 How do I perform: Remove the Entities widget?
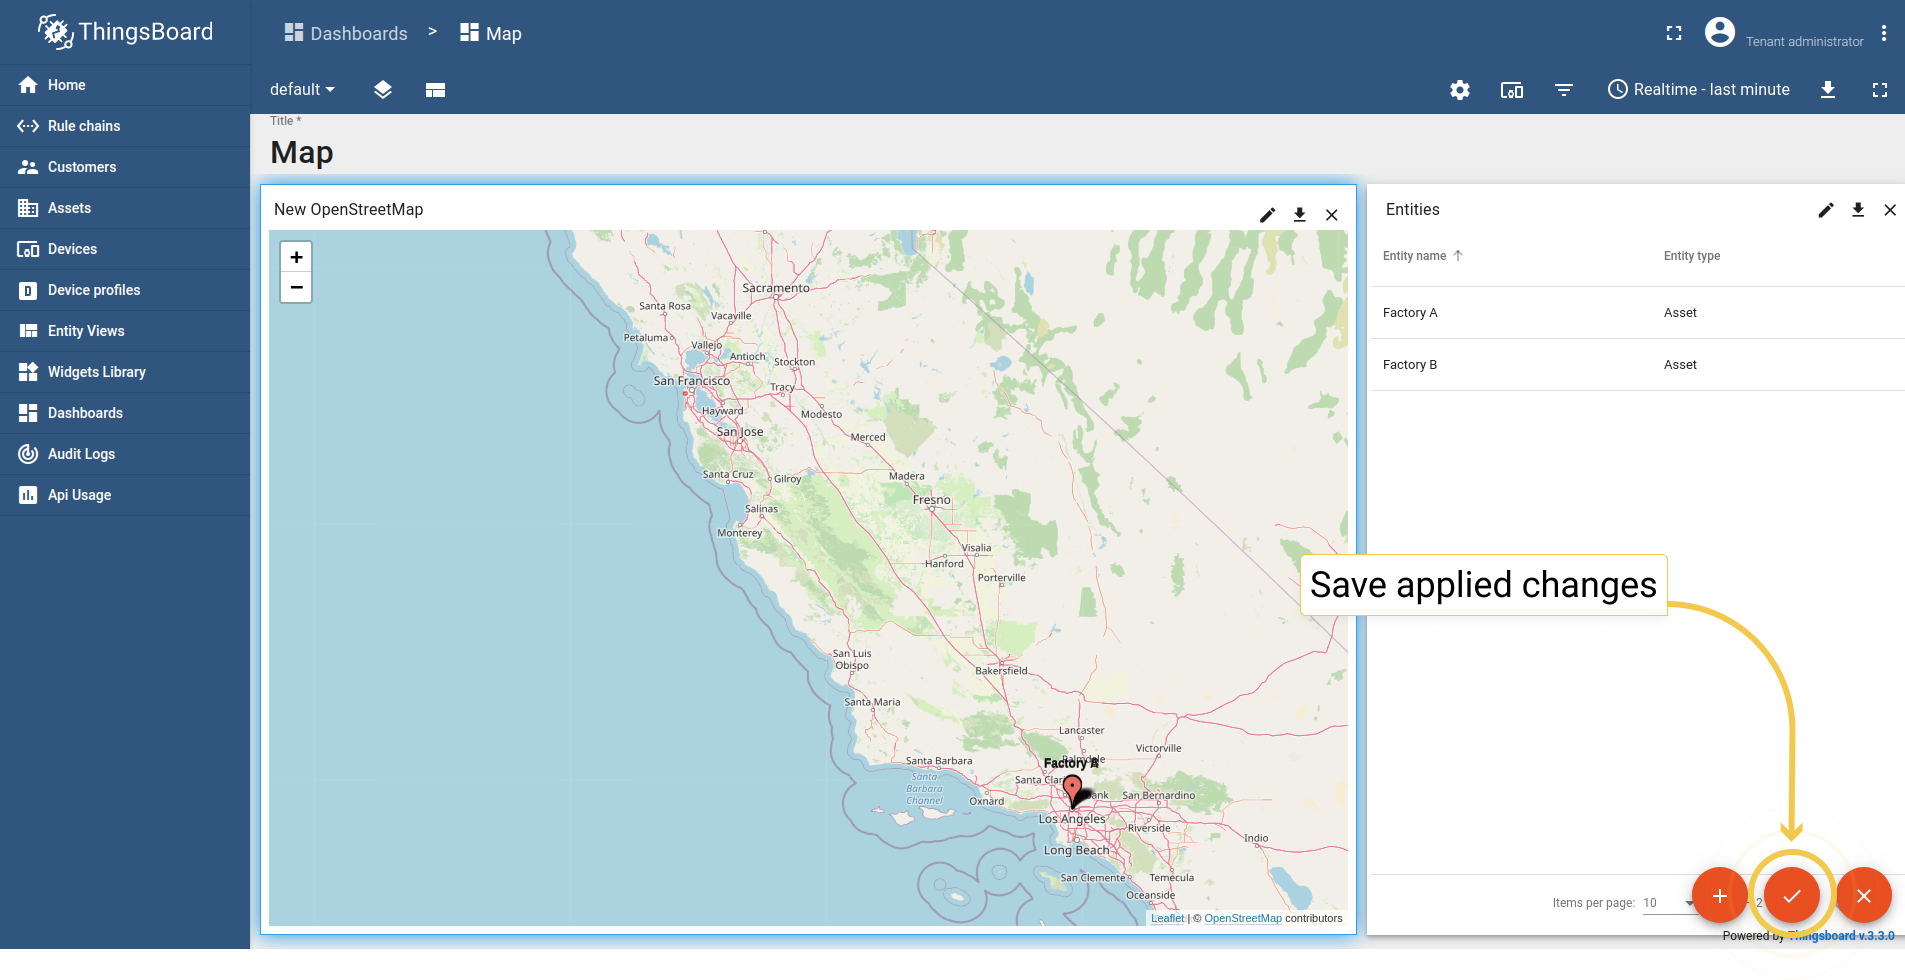click(1890, 210)
